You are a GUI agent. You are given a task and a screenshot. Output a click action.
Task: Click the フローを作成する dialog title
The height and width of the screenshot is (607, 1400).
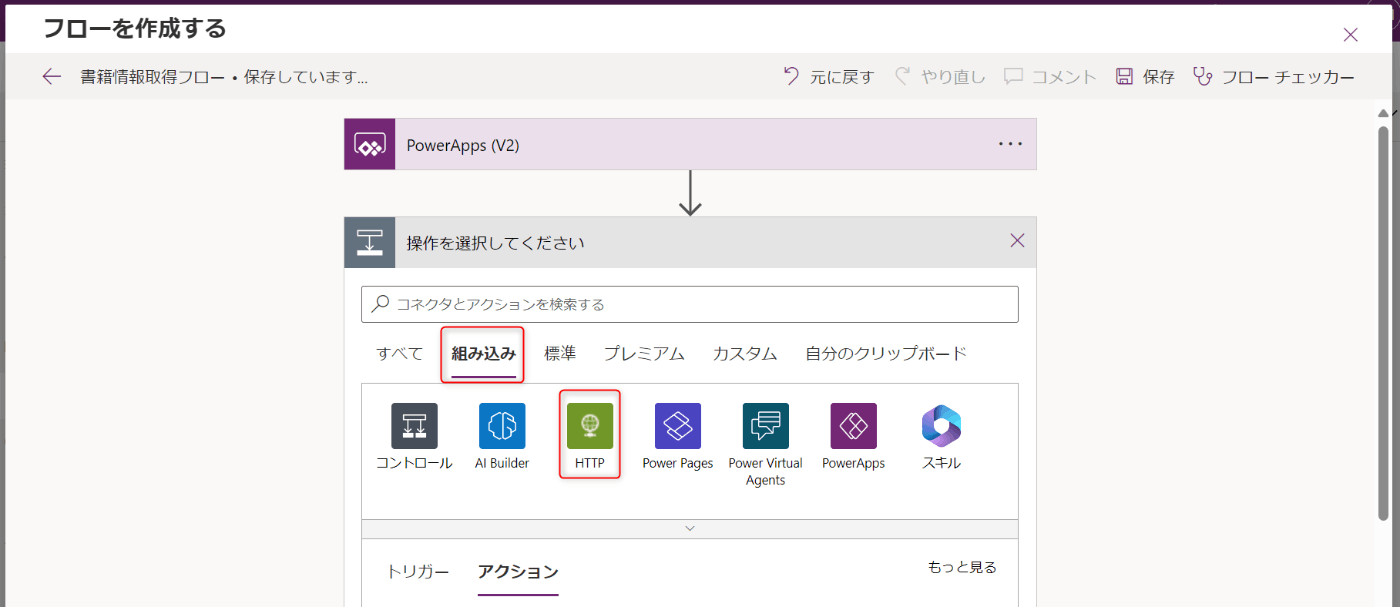[134, 28]
